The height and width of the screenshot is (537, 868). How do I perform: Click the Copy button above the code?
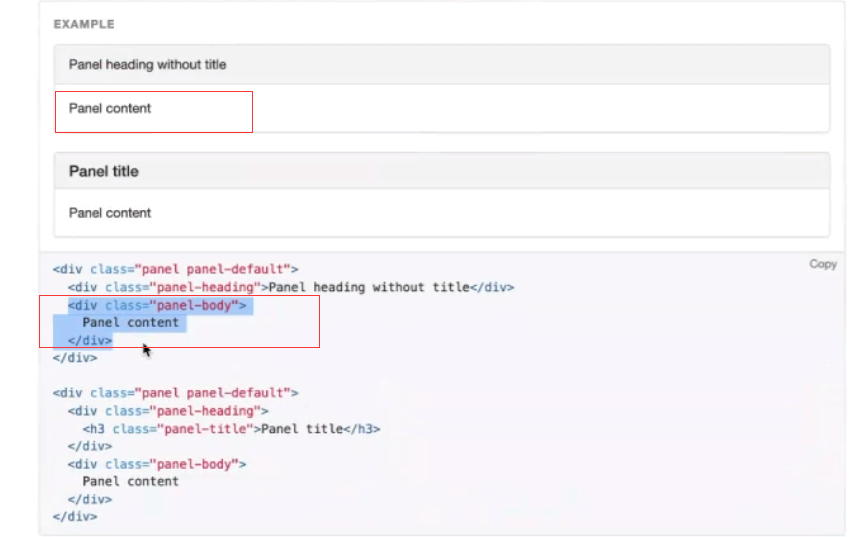[x=823, y=264]
